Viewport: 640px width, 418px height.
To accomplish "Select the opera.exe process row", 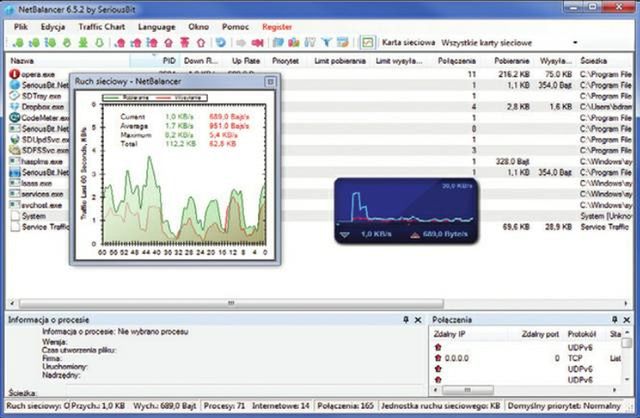I will 320,74.
